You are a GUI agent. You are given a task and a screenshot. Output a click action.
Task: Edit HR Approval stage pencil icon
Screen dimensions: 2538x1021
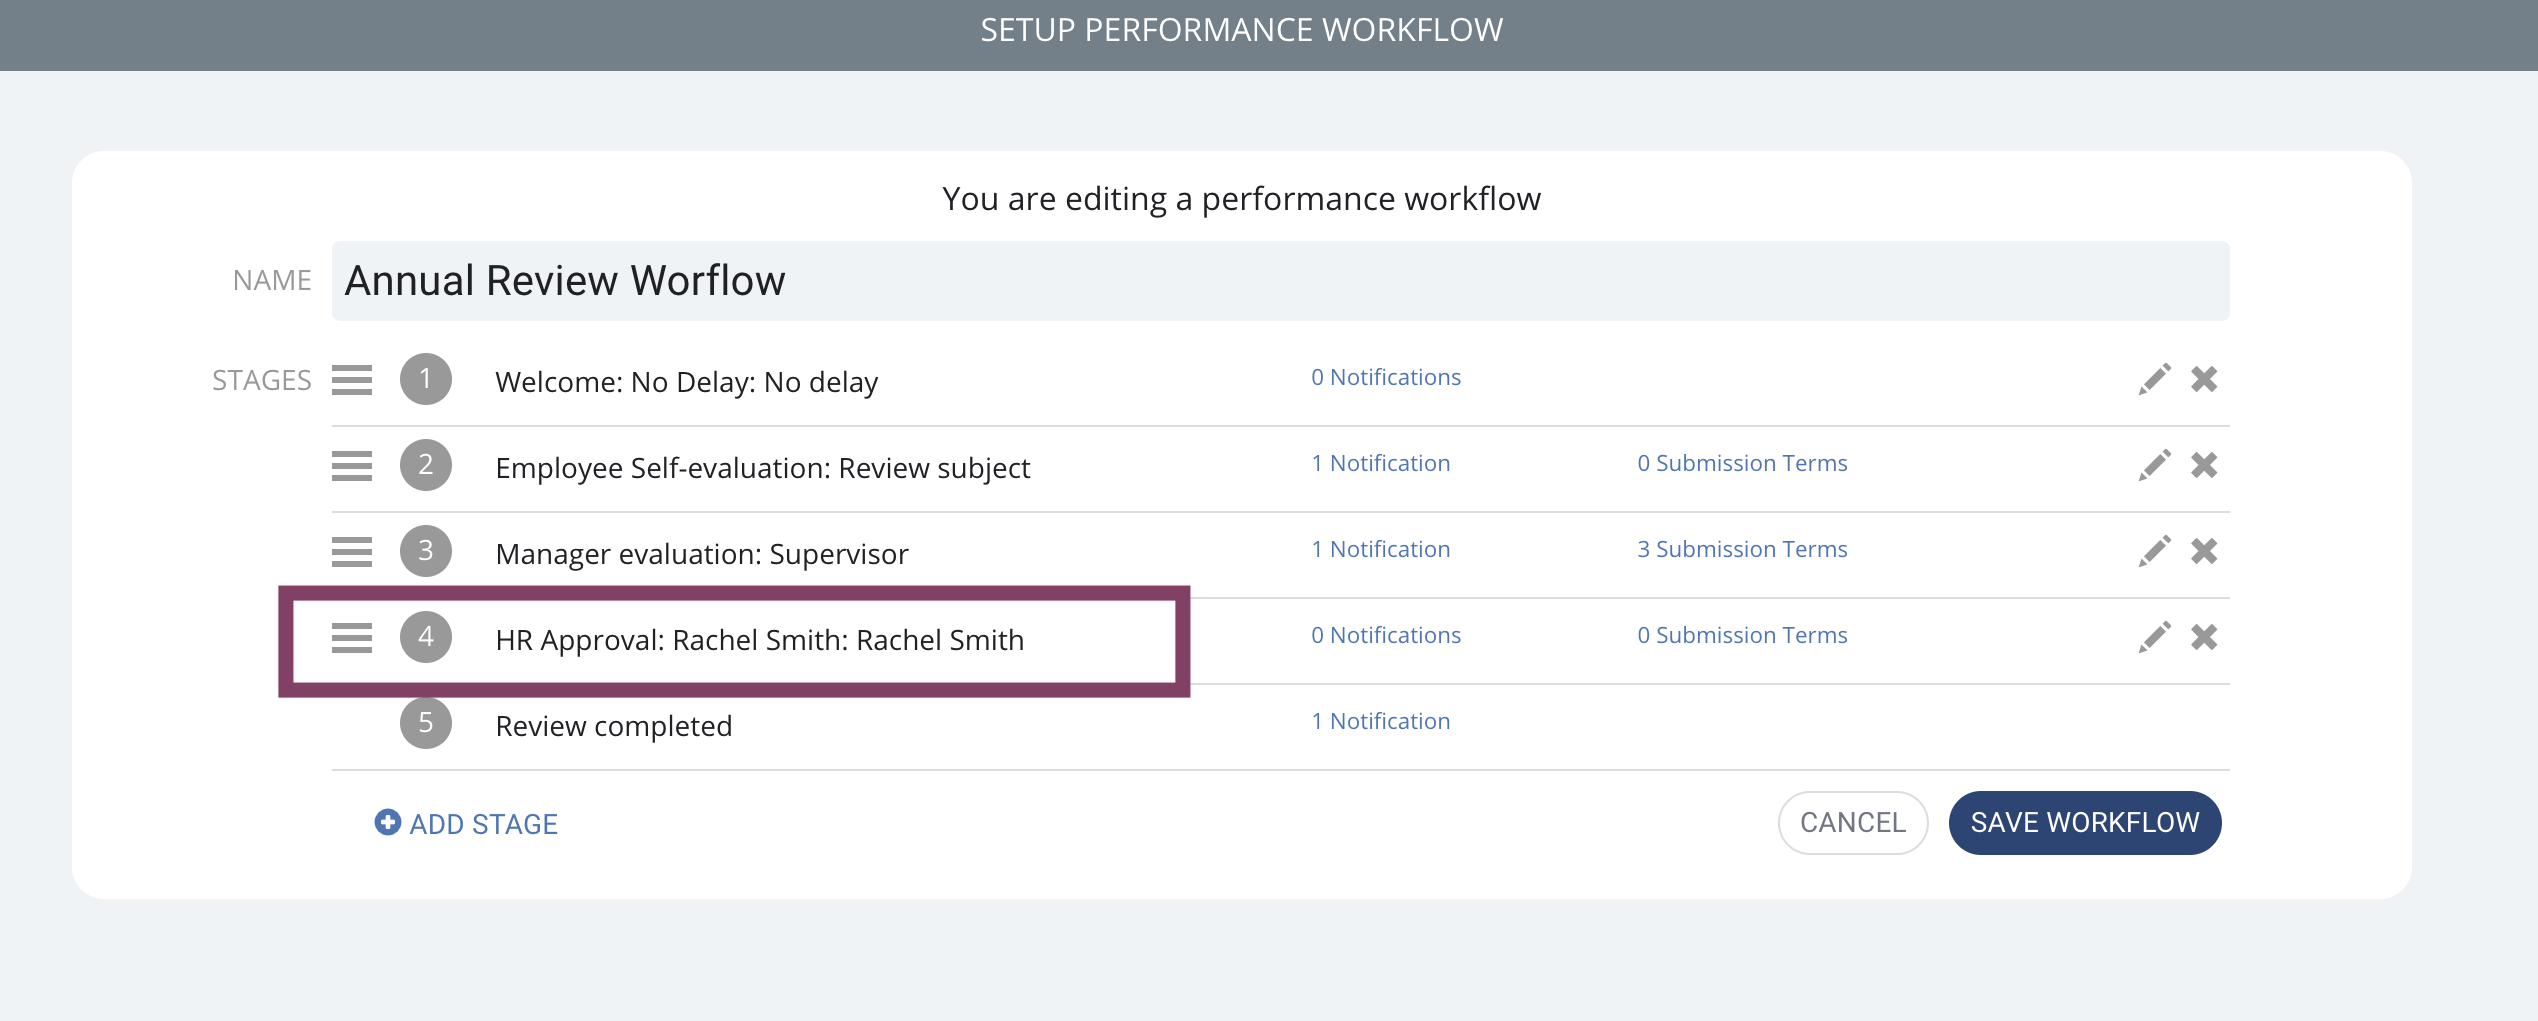pyautogui.click(x=2155, y=637)
